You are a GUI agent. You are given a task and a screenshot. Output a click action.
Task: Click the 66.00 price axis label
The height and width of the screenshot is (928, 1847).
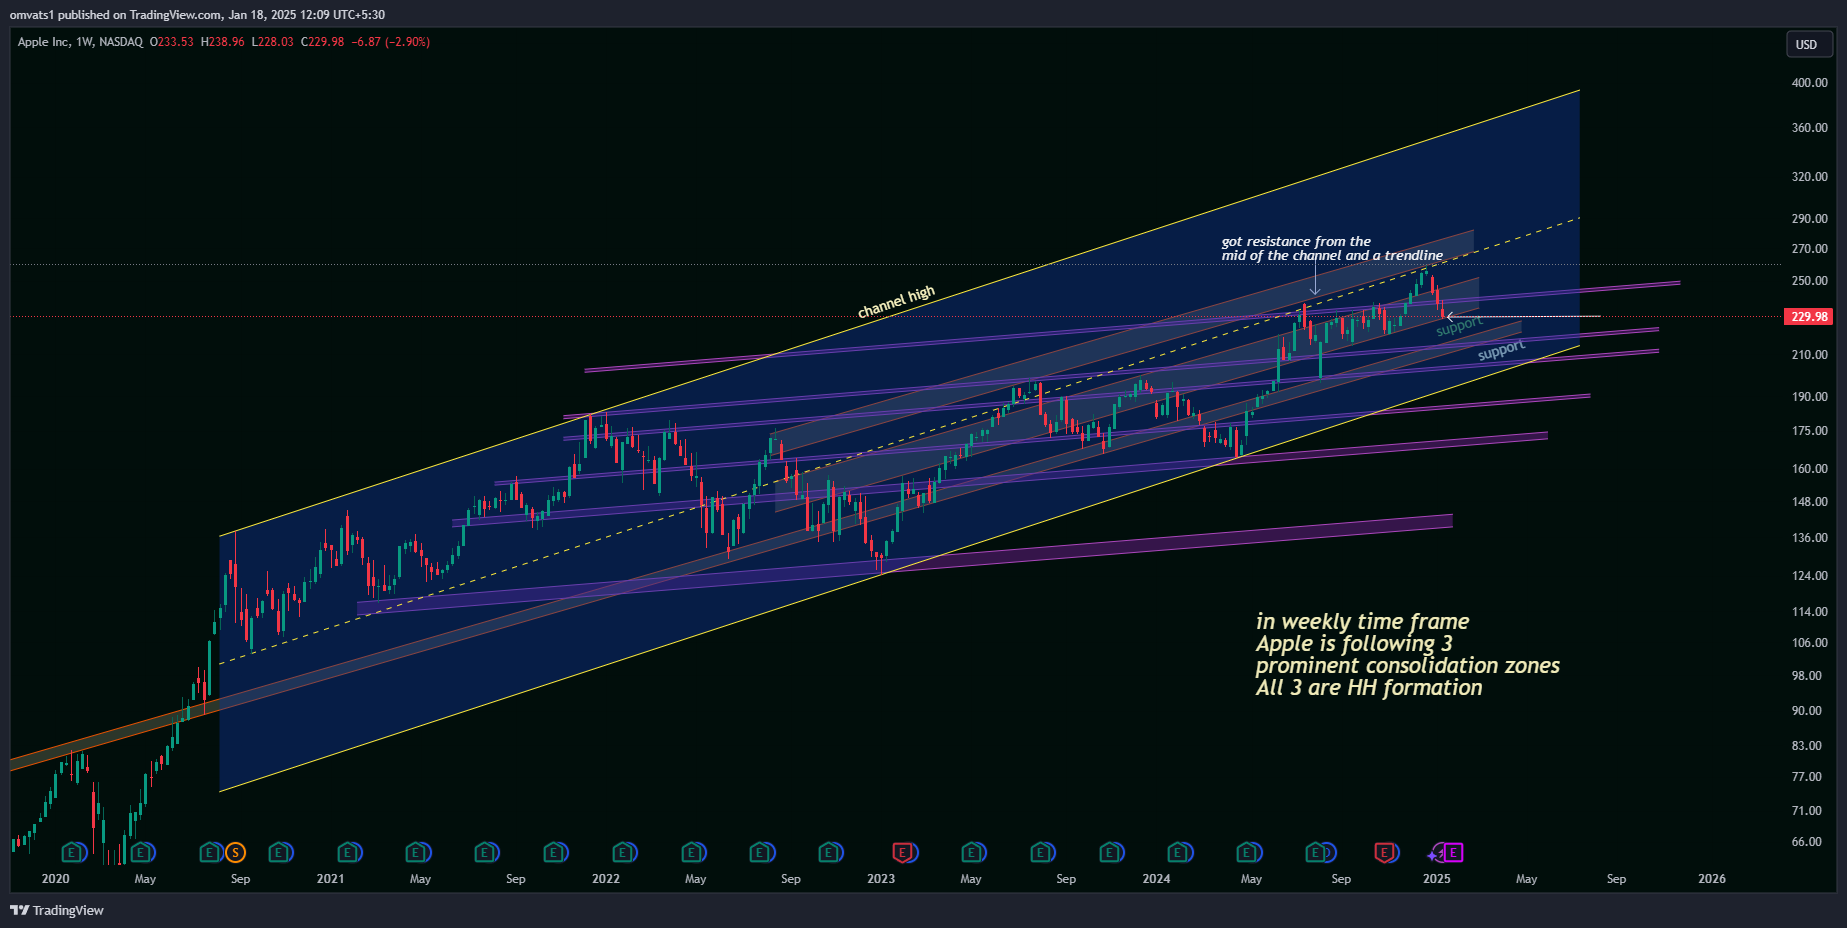click(x=1806, y=842)
